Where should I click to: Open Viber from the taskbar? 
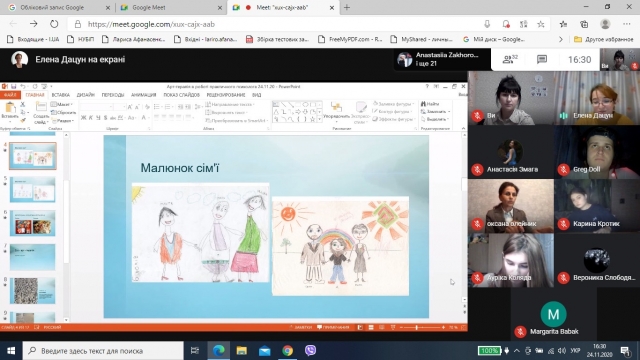[310, 350]
